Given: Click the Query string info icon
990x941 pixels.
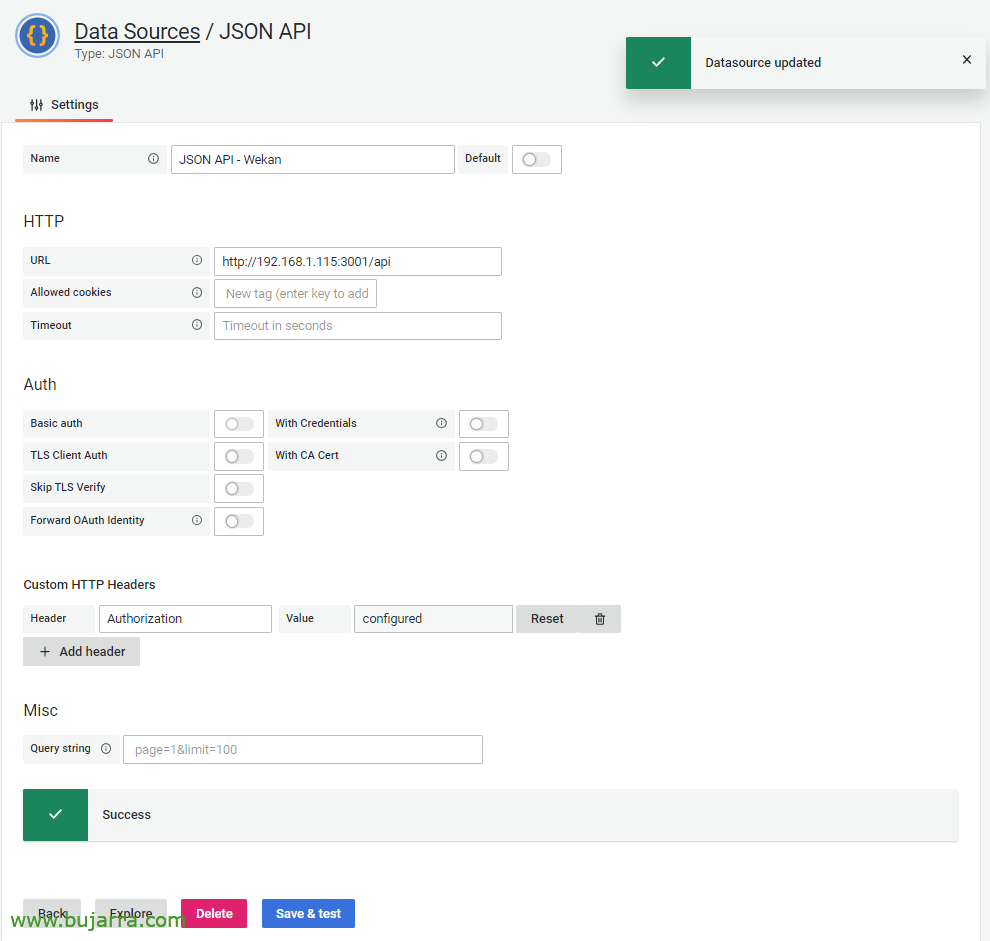Looking at the screenshot, I should (x=106, y=749).
